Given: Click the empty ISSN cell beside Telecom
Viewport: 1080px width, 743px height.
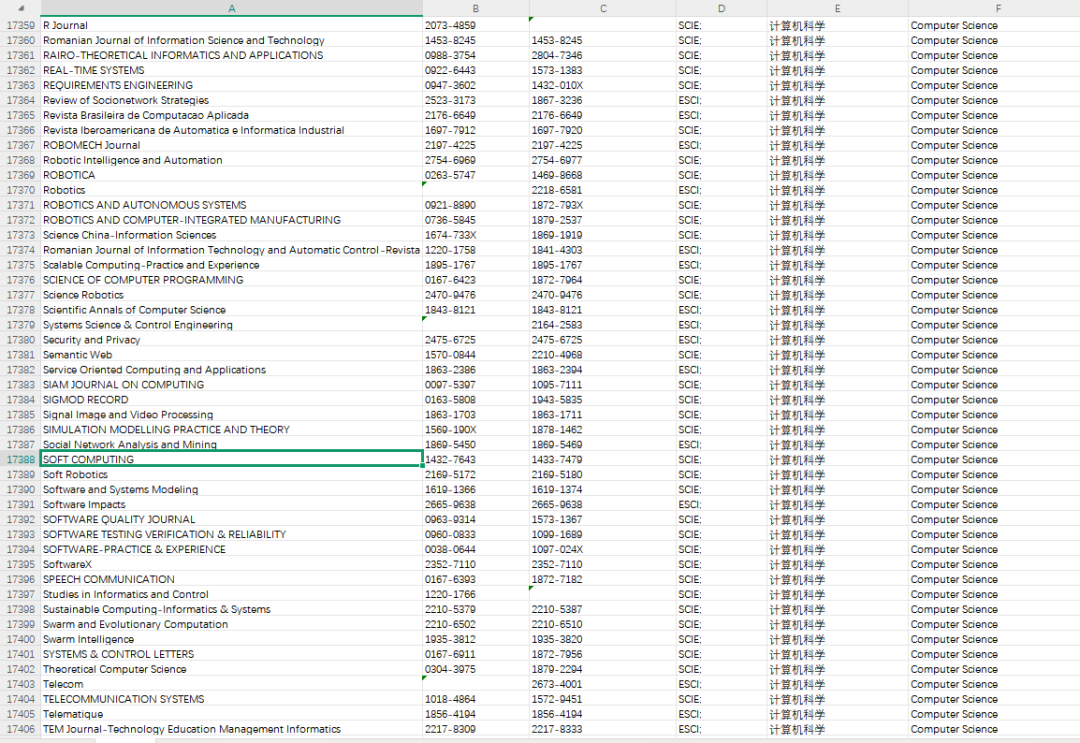Looking at the screenshot, I should pos(475,684).
